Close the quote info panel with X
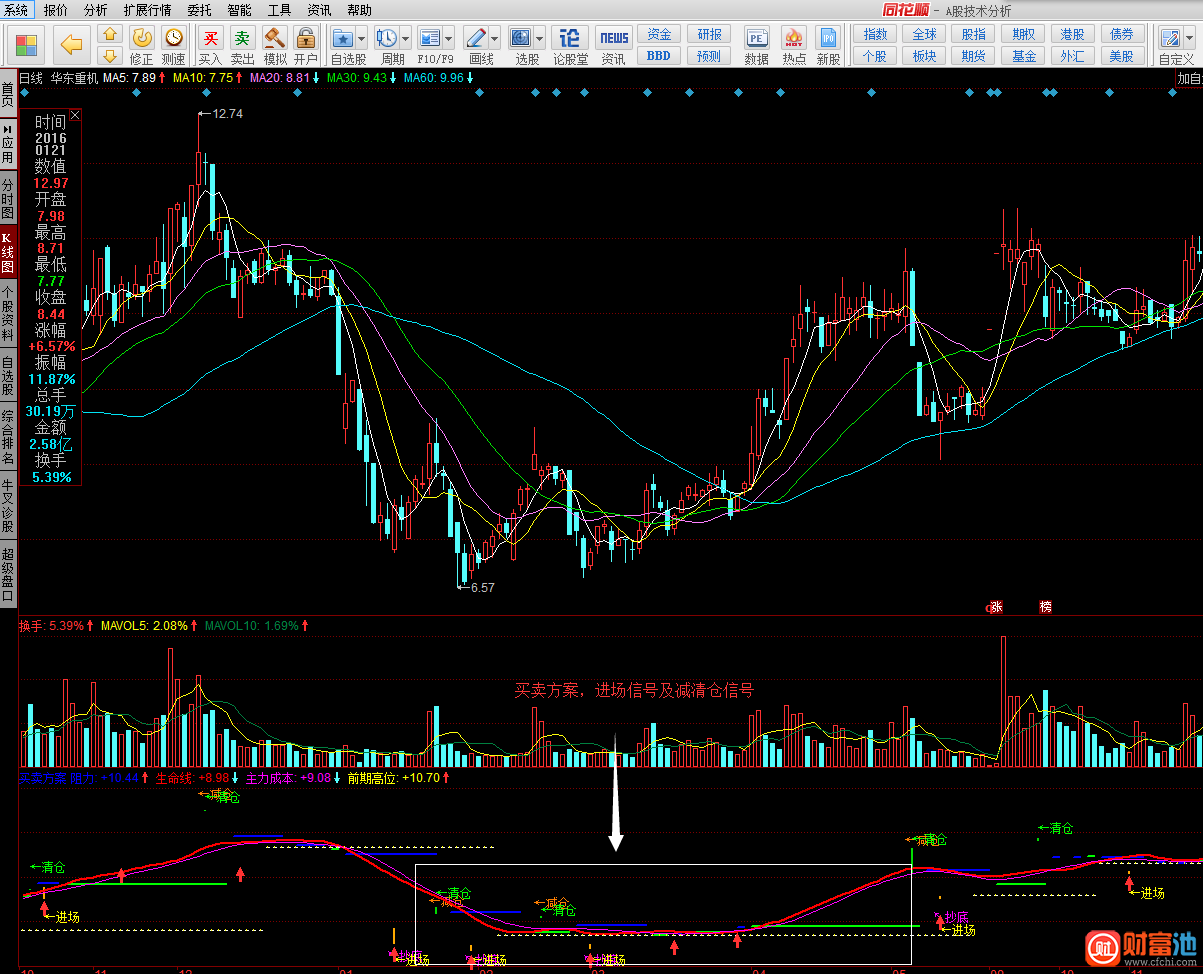Image resolution: width=1203 pixels, height=974 pixels. 75,115
